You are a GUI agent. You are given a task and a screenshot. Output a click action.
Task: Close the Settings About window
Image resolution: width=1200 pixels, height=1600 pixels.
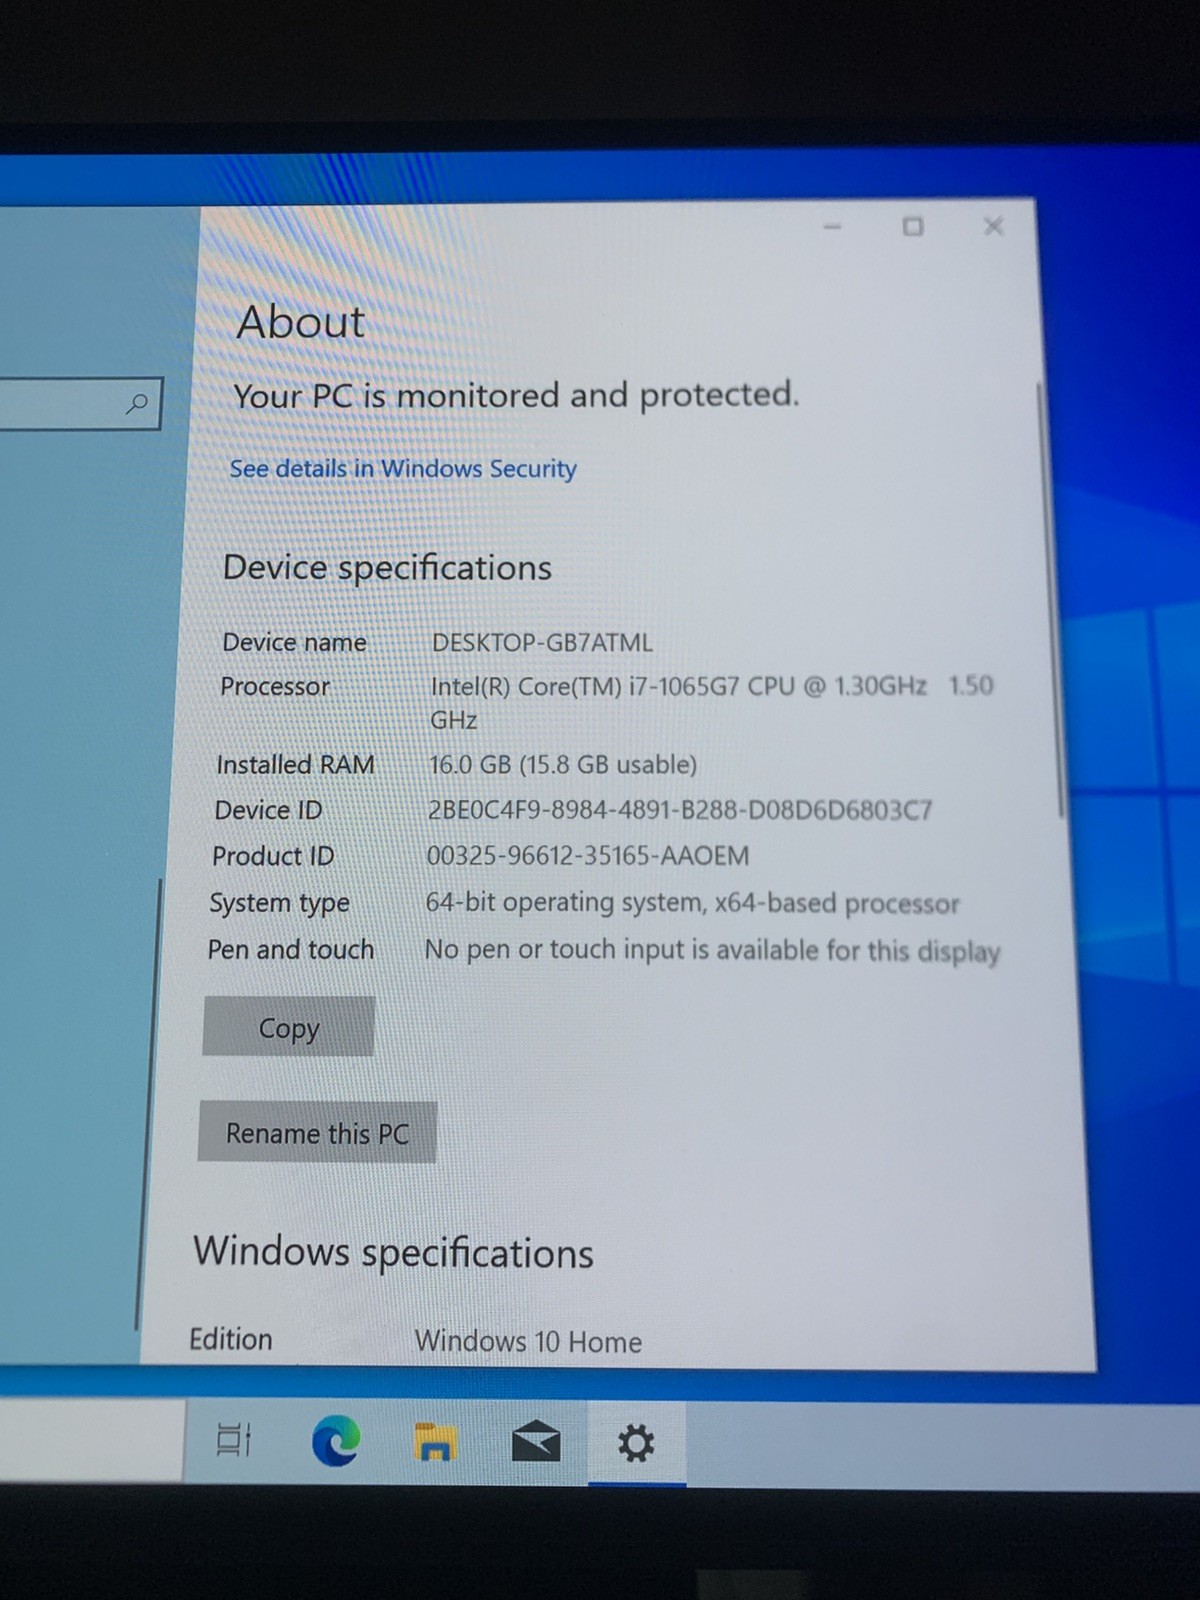pos(993,226)
